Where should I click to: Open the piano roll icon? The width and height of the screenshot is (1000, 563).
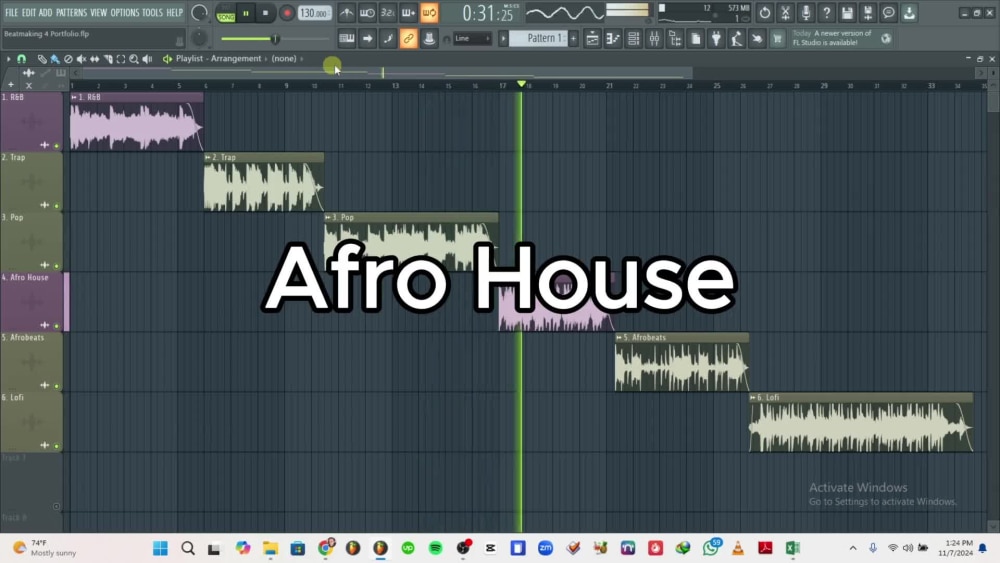pos(613,39)
